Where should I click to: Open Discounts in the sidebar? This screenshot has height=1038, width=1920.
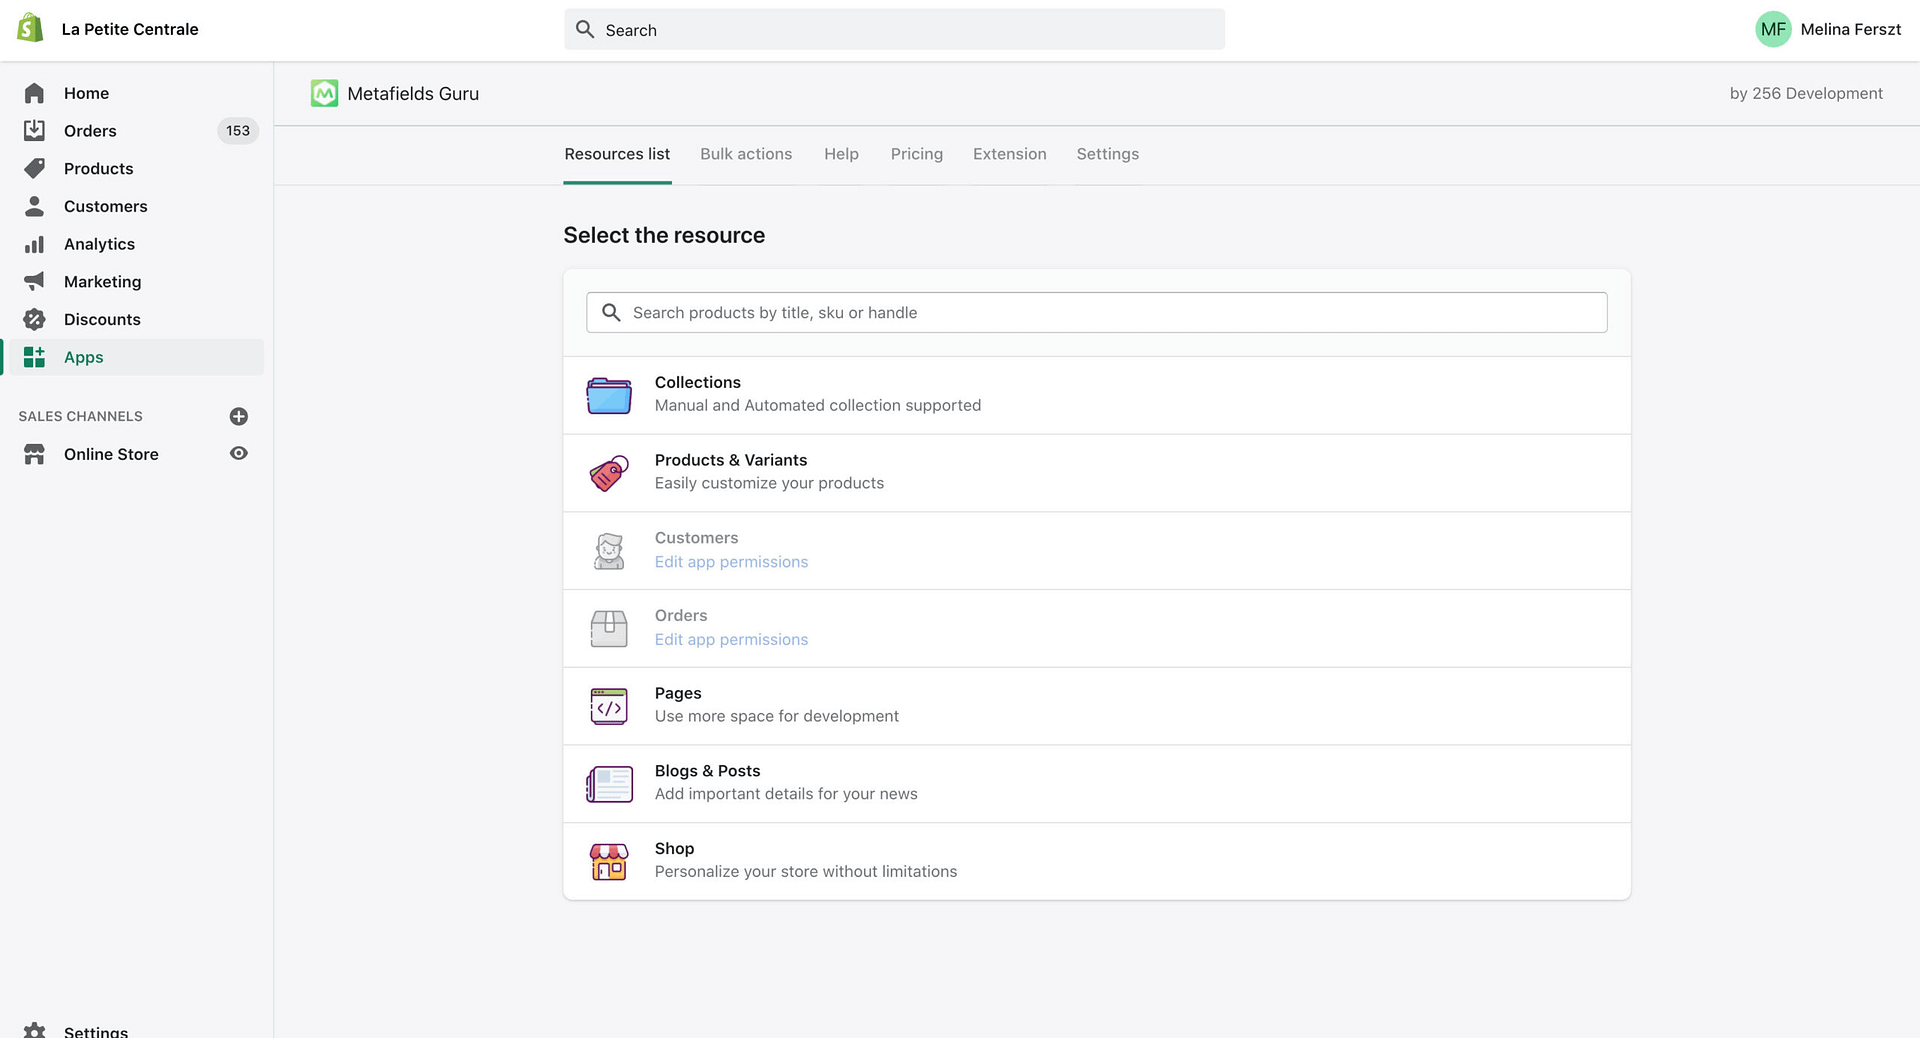pos(102,320)
